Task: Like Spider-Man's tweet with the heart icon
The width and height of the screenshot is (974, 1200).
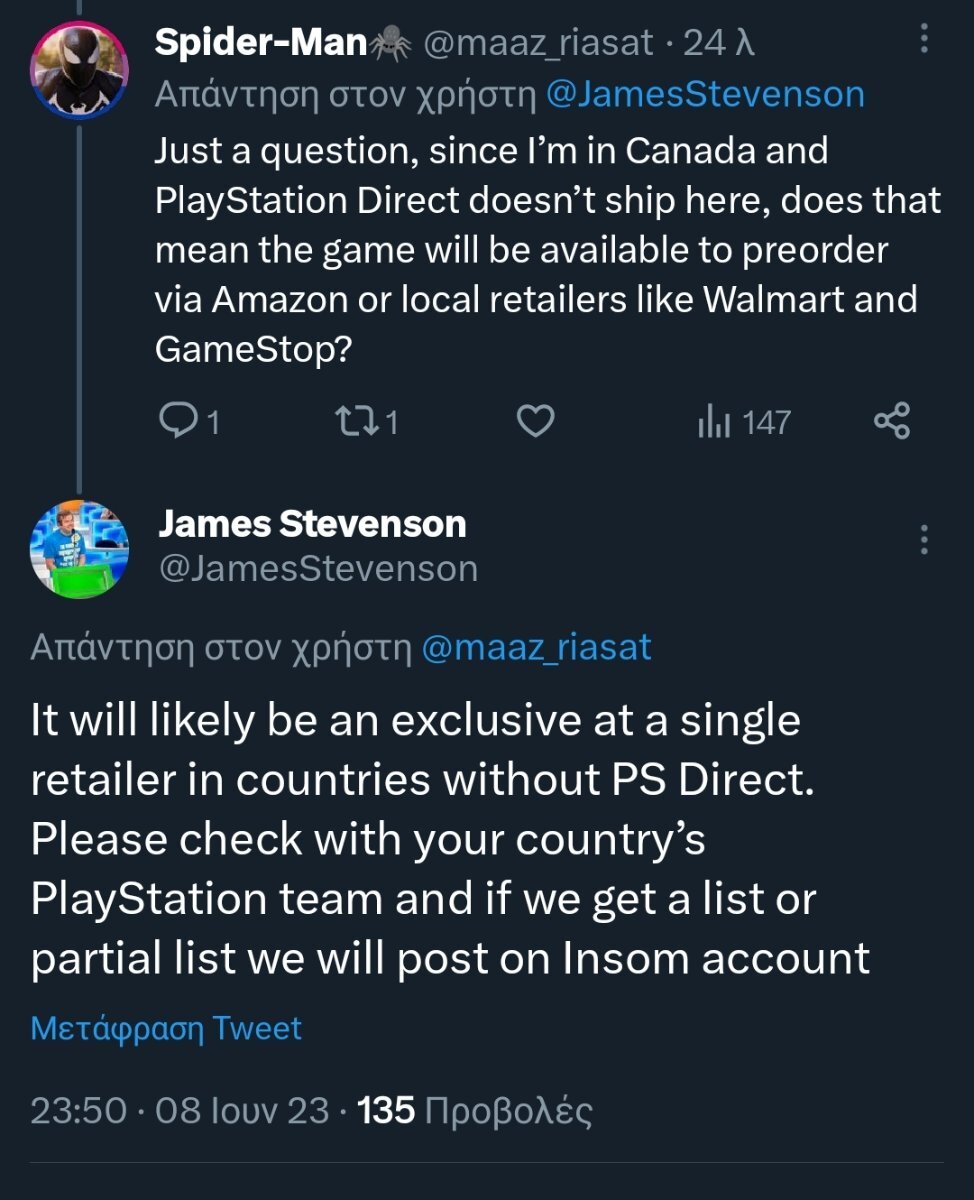Action: coord(536,422)
